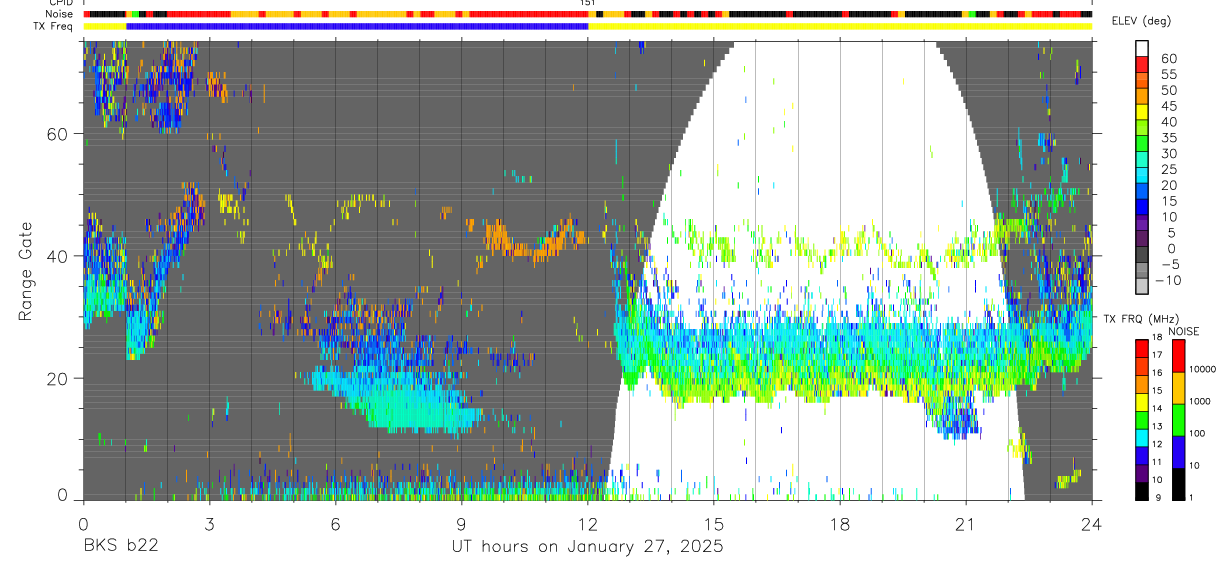
Task: Select green swatch in NOISE colorbar
Action: pos(1178,420)
